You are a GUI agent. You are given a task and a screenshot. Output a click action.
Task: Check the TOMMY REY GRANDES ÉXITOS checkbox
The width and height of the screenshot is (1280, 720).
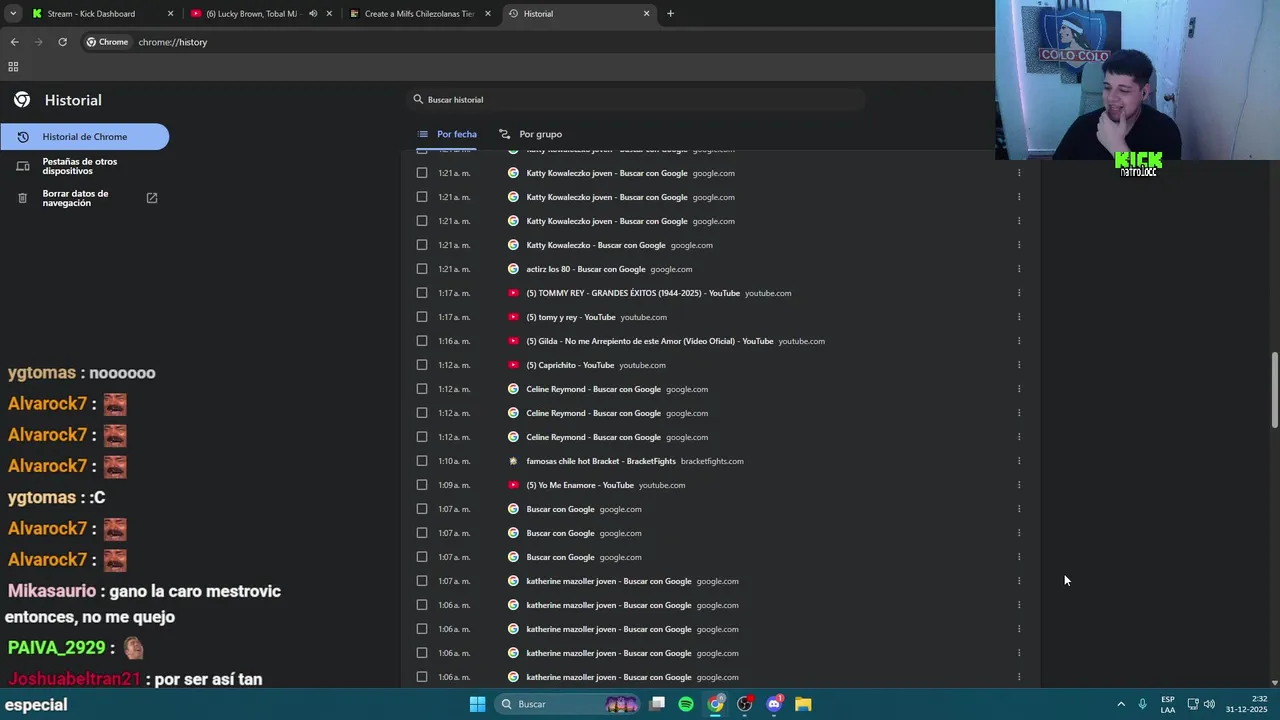pos(422,293)
